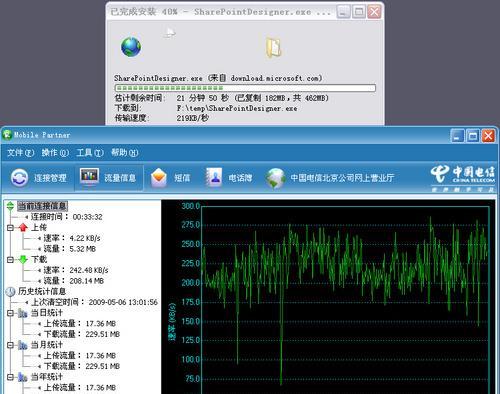Collapse the 当月统计 tree node
This screenshot has height=394, width=500.
[x=10, y=345]
